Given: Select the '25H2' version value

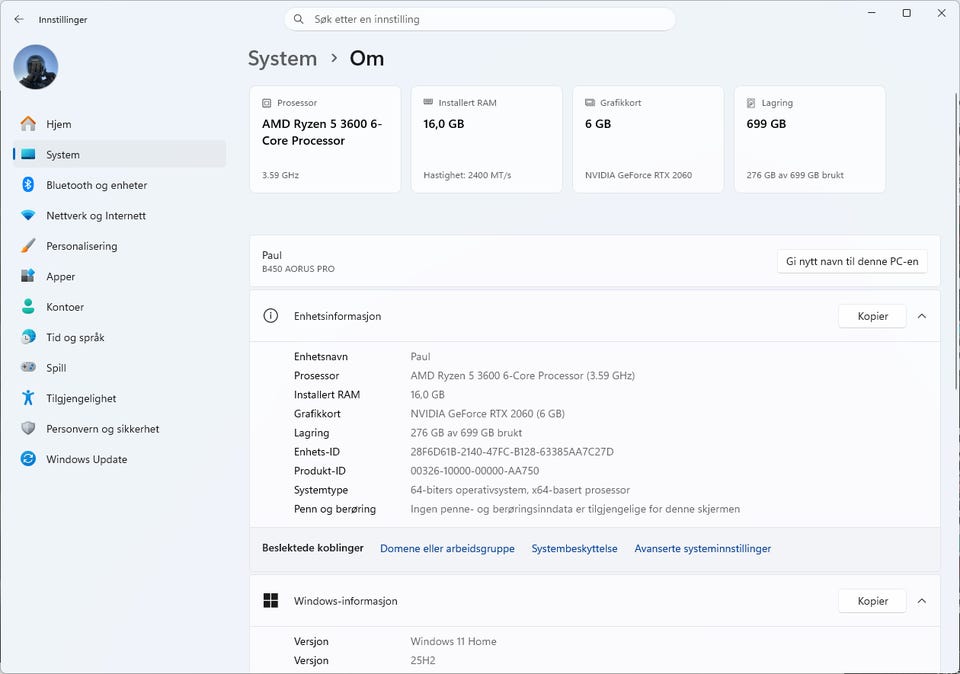Looking at the screenshot, I should coord(422,661).
